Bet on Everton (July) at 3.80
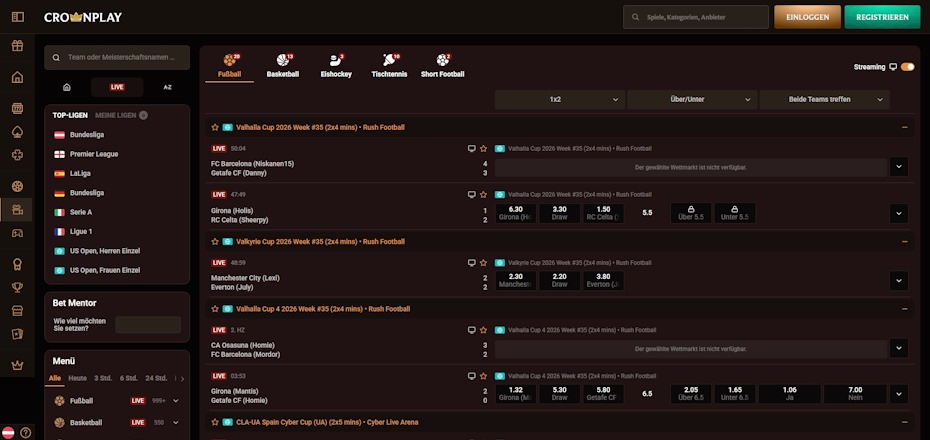 point(603,281)
